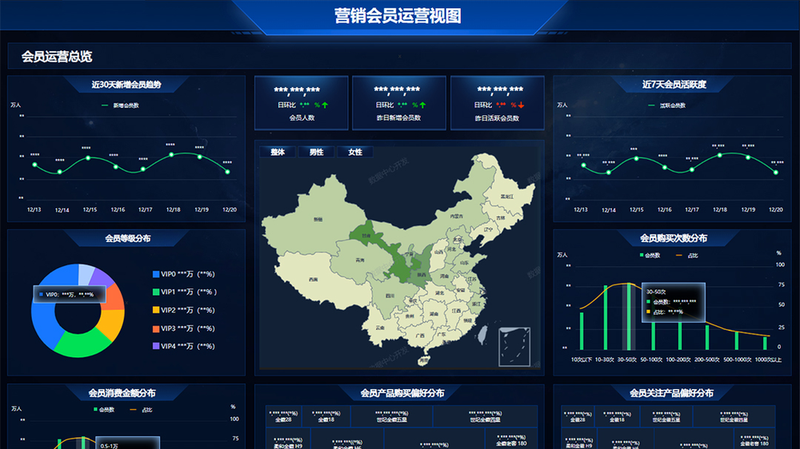Select 金徽28 cell in 会员关注产品偏好分布
The width and height of the screenshot is (800, 449).
pos(578,416)
